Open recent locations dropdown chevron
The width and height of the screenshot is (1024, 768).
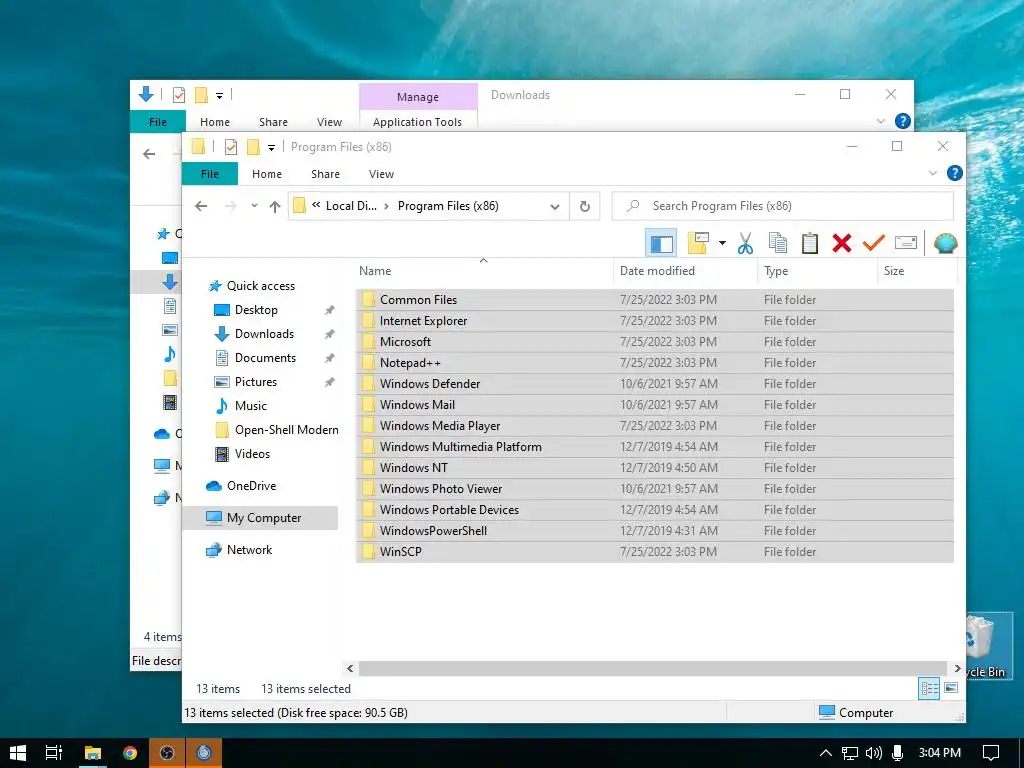(x=254, y=206)
